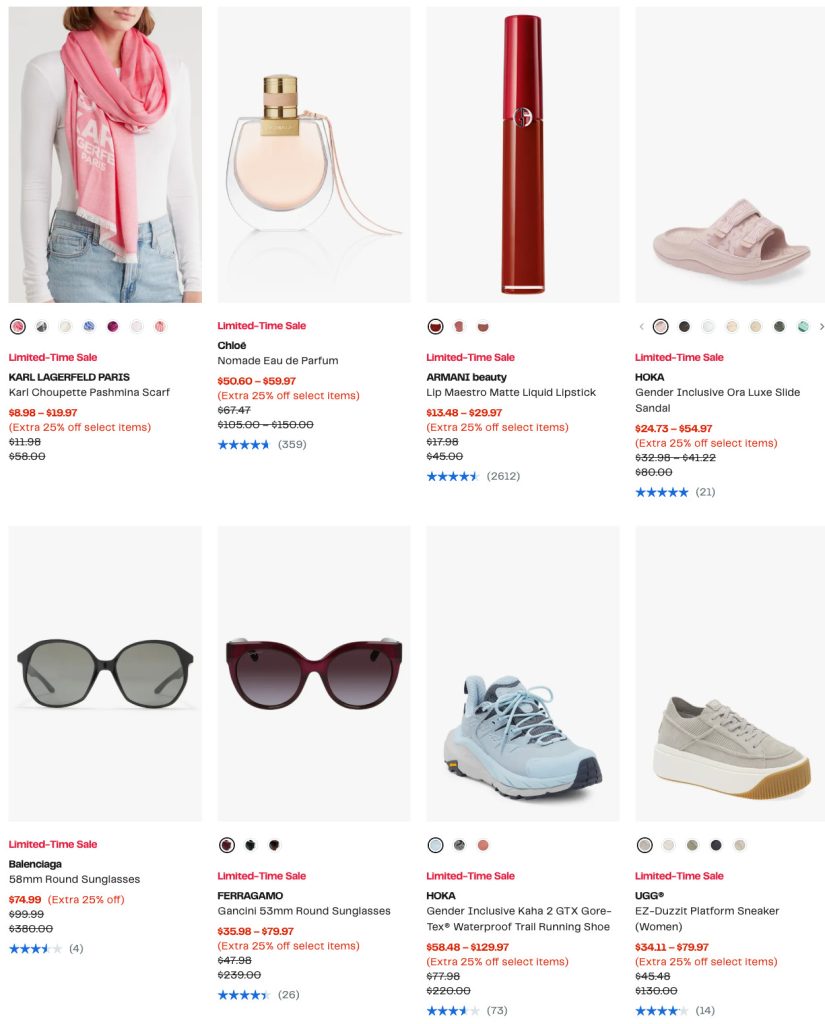Click the star rating for HOKA Kaha trail shoe
Image resolution: width=825 pixels, height=1024 pixels.
pyautogui.click(x=453, y=1011)
